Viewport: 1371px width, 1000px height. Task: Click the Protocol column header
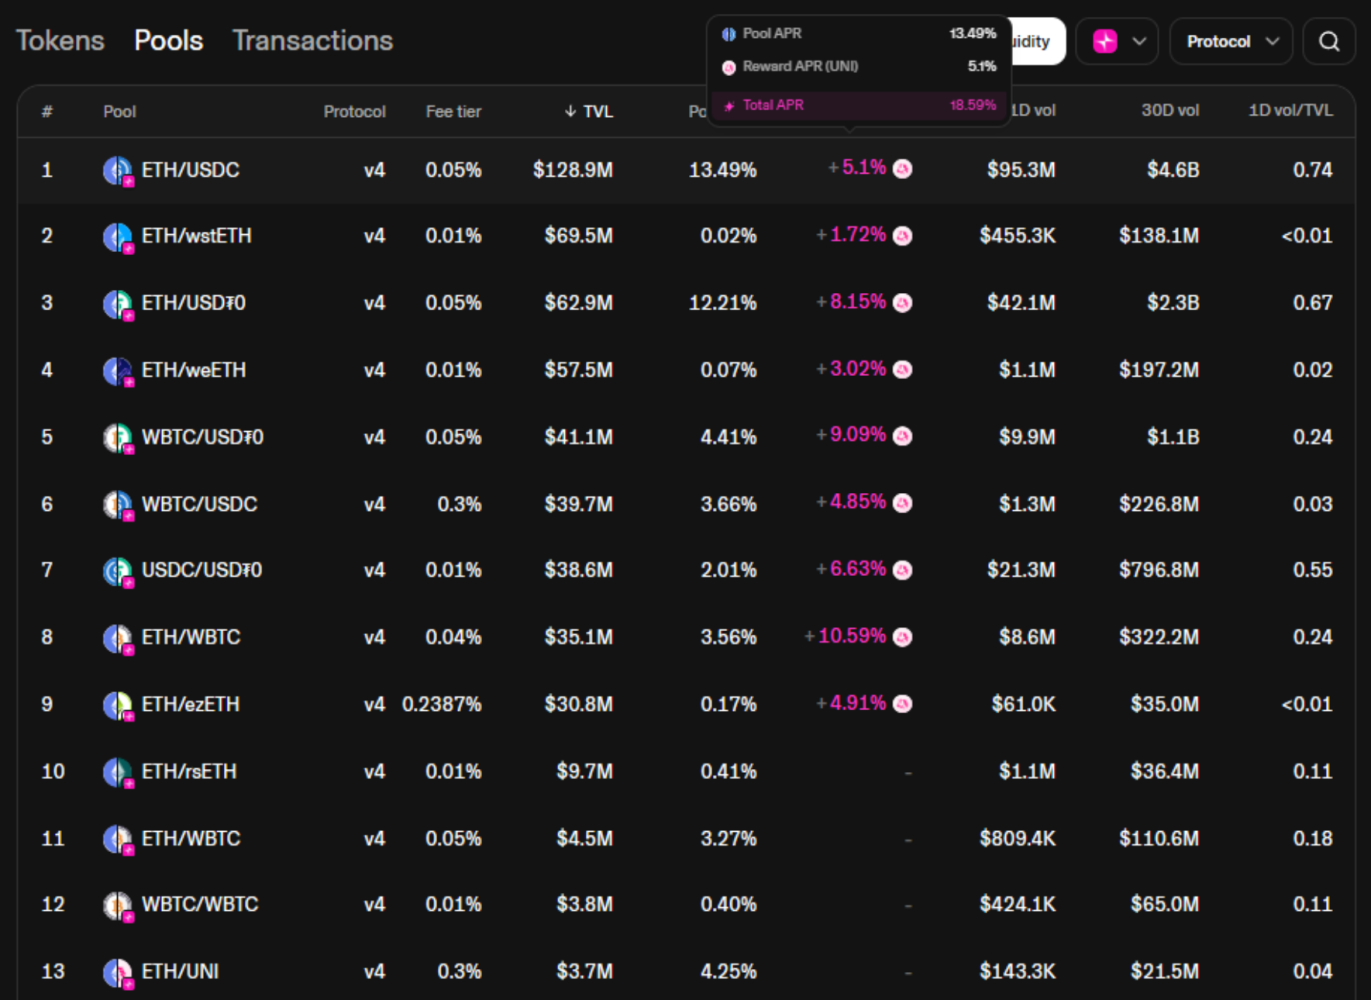click(354, 111)
